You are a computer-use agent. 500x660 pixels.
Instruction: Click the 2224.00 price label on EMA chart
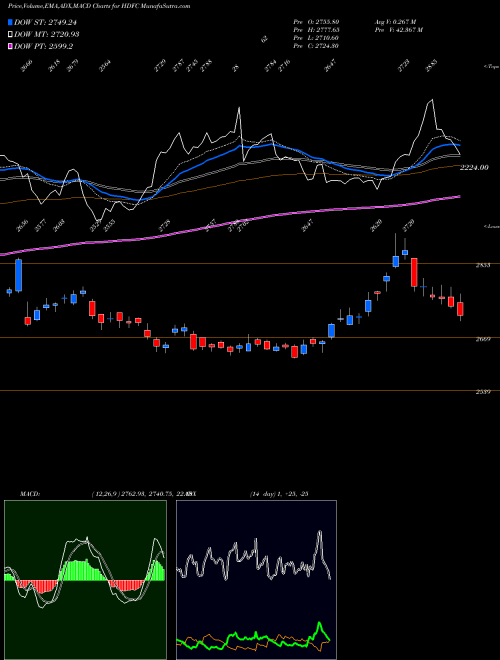474,168
